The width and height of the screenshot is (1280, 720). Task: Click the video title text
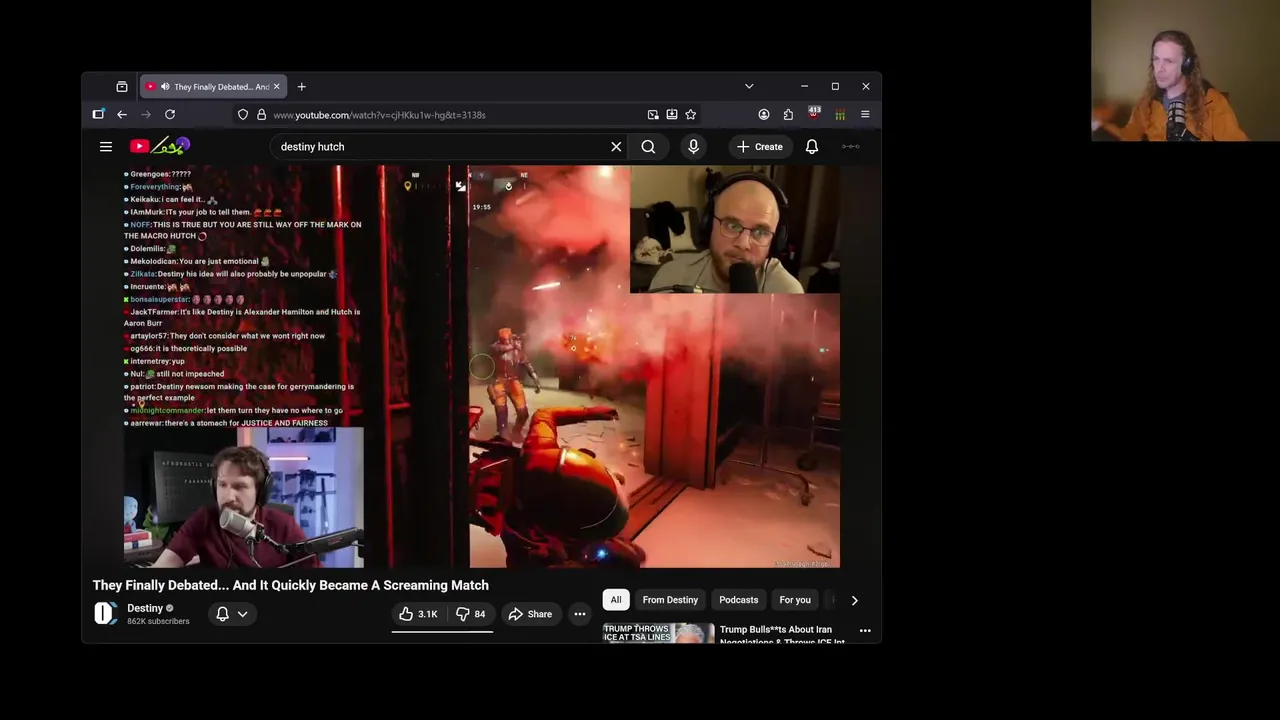coord(291,585)
